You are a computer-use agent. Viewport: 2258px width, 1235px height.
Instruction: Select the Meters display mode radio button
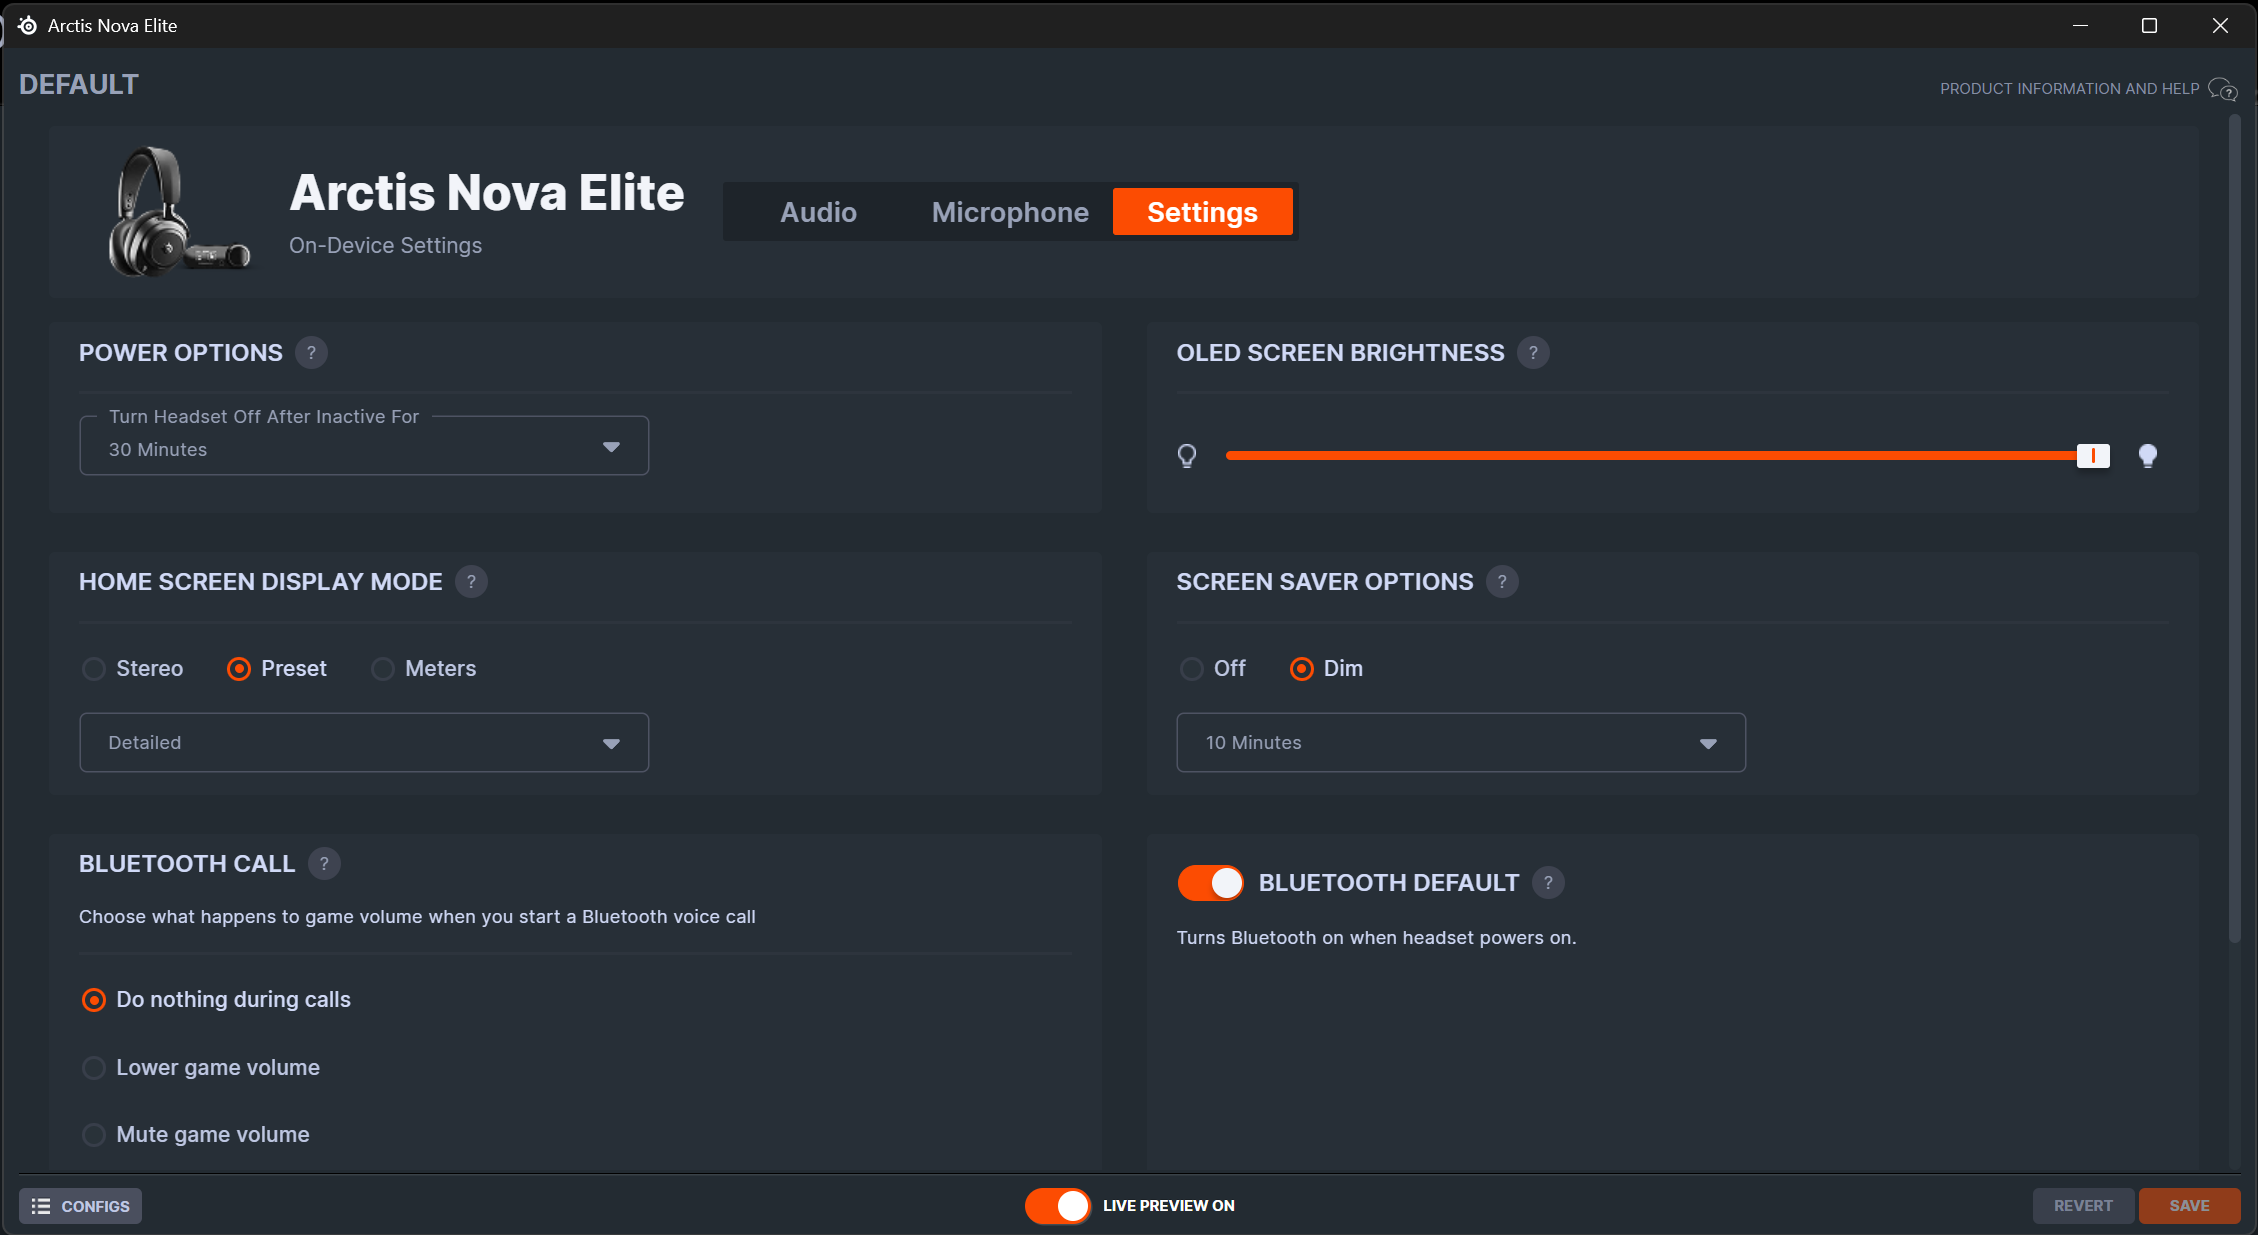pos(383,669)
